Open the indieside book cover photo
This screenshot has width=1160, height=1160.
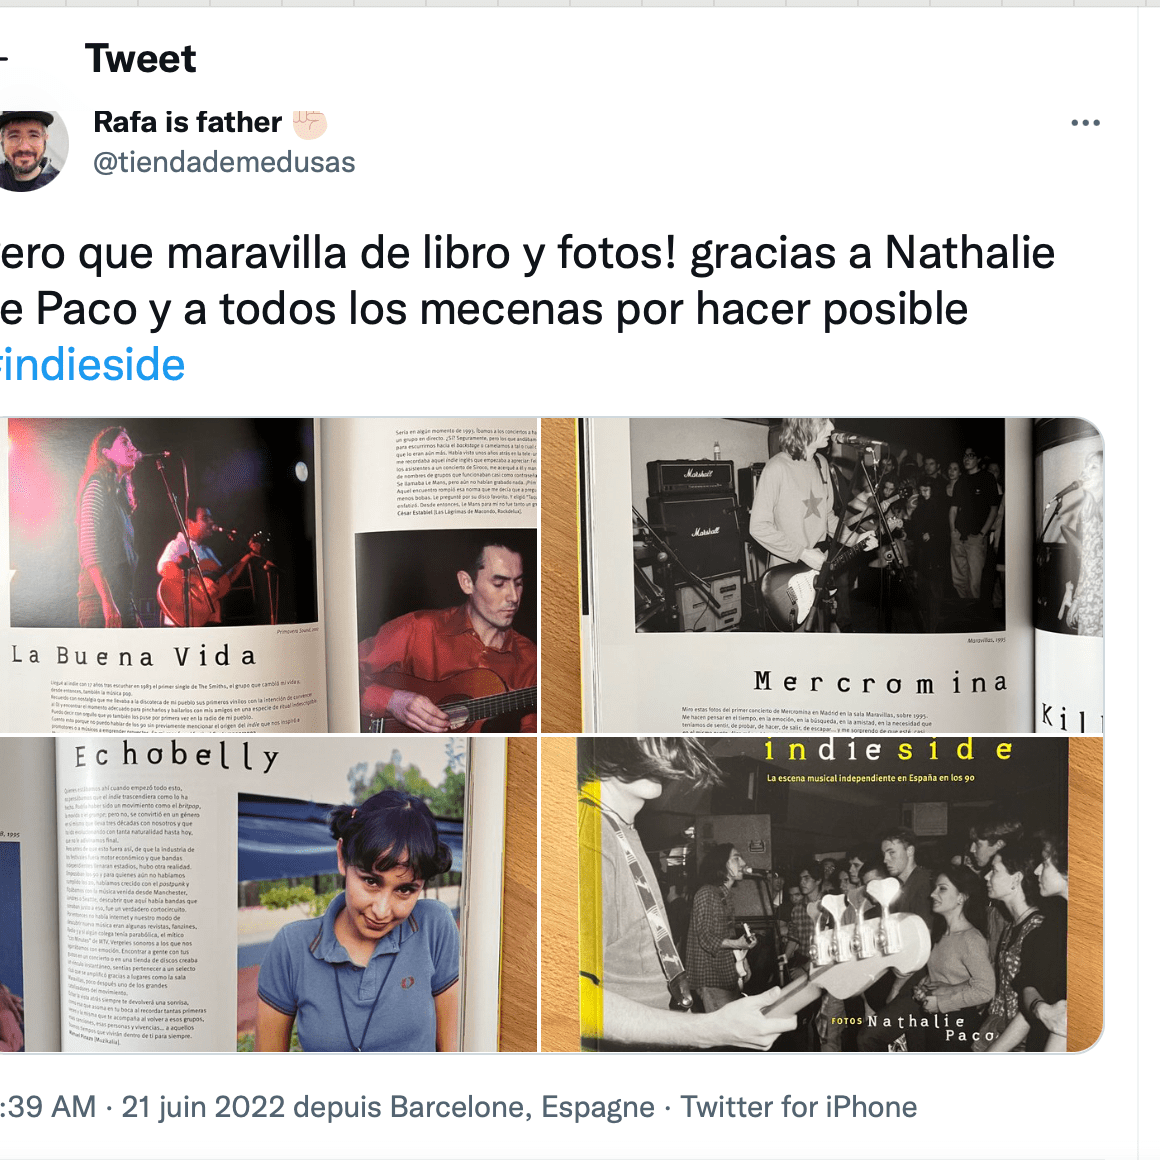823,894
